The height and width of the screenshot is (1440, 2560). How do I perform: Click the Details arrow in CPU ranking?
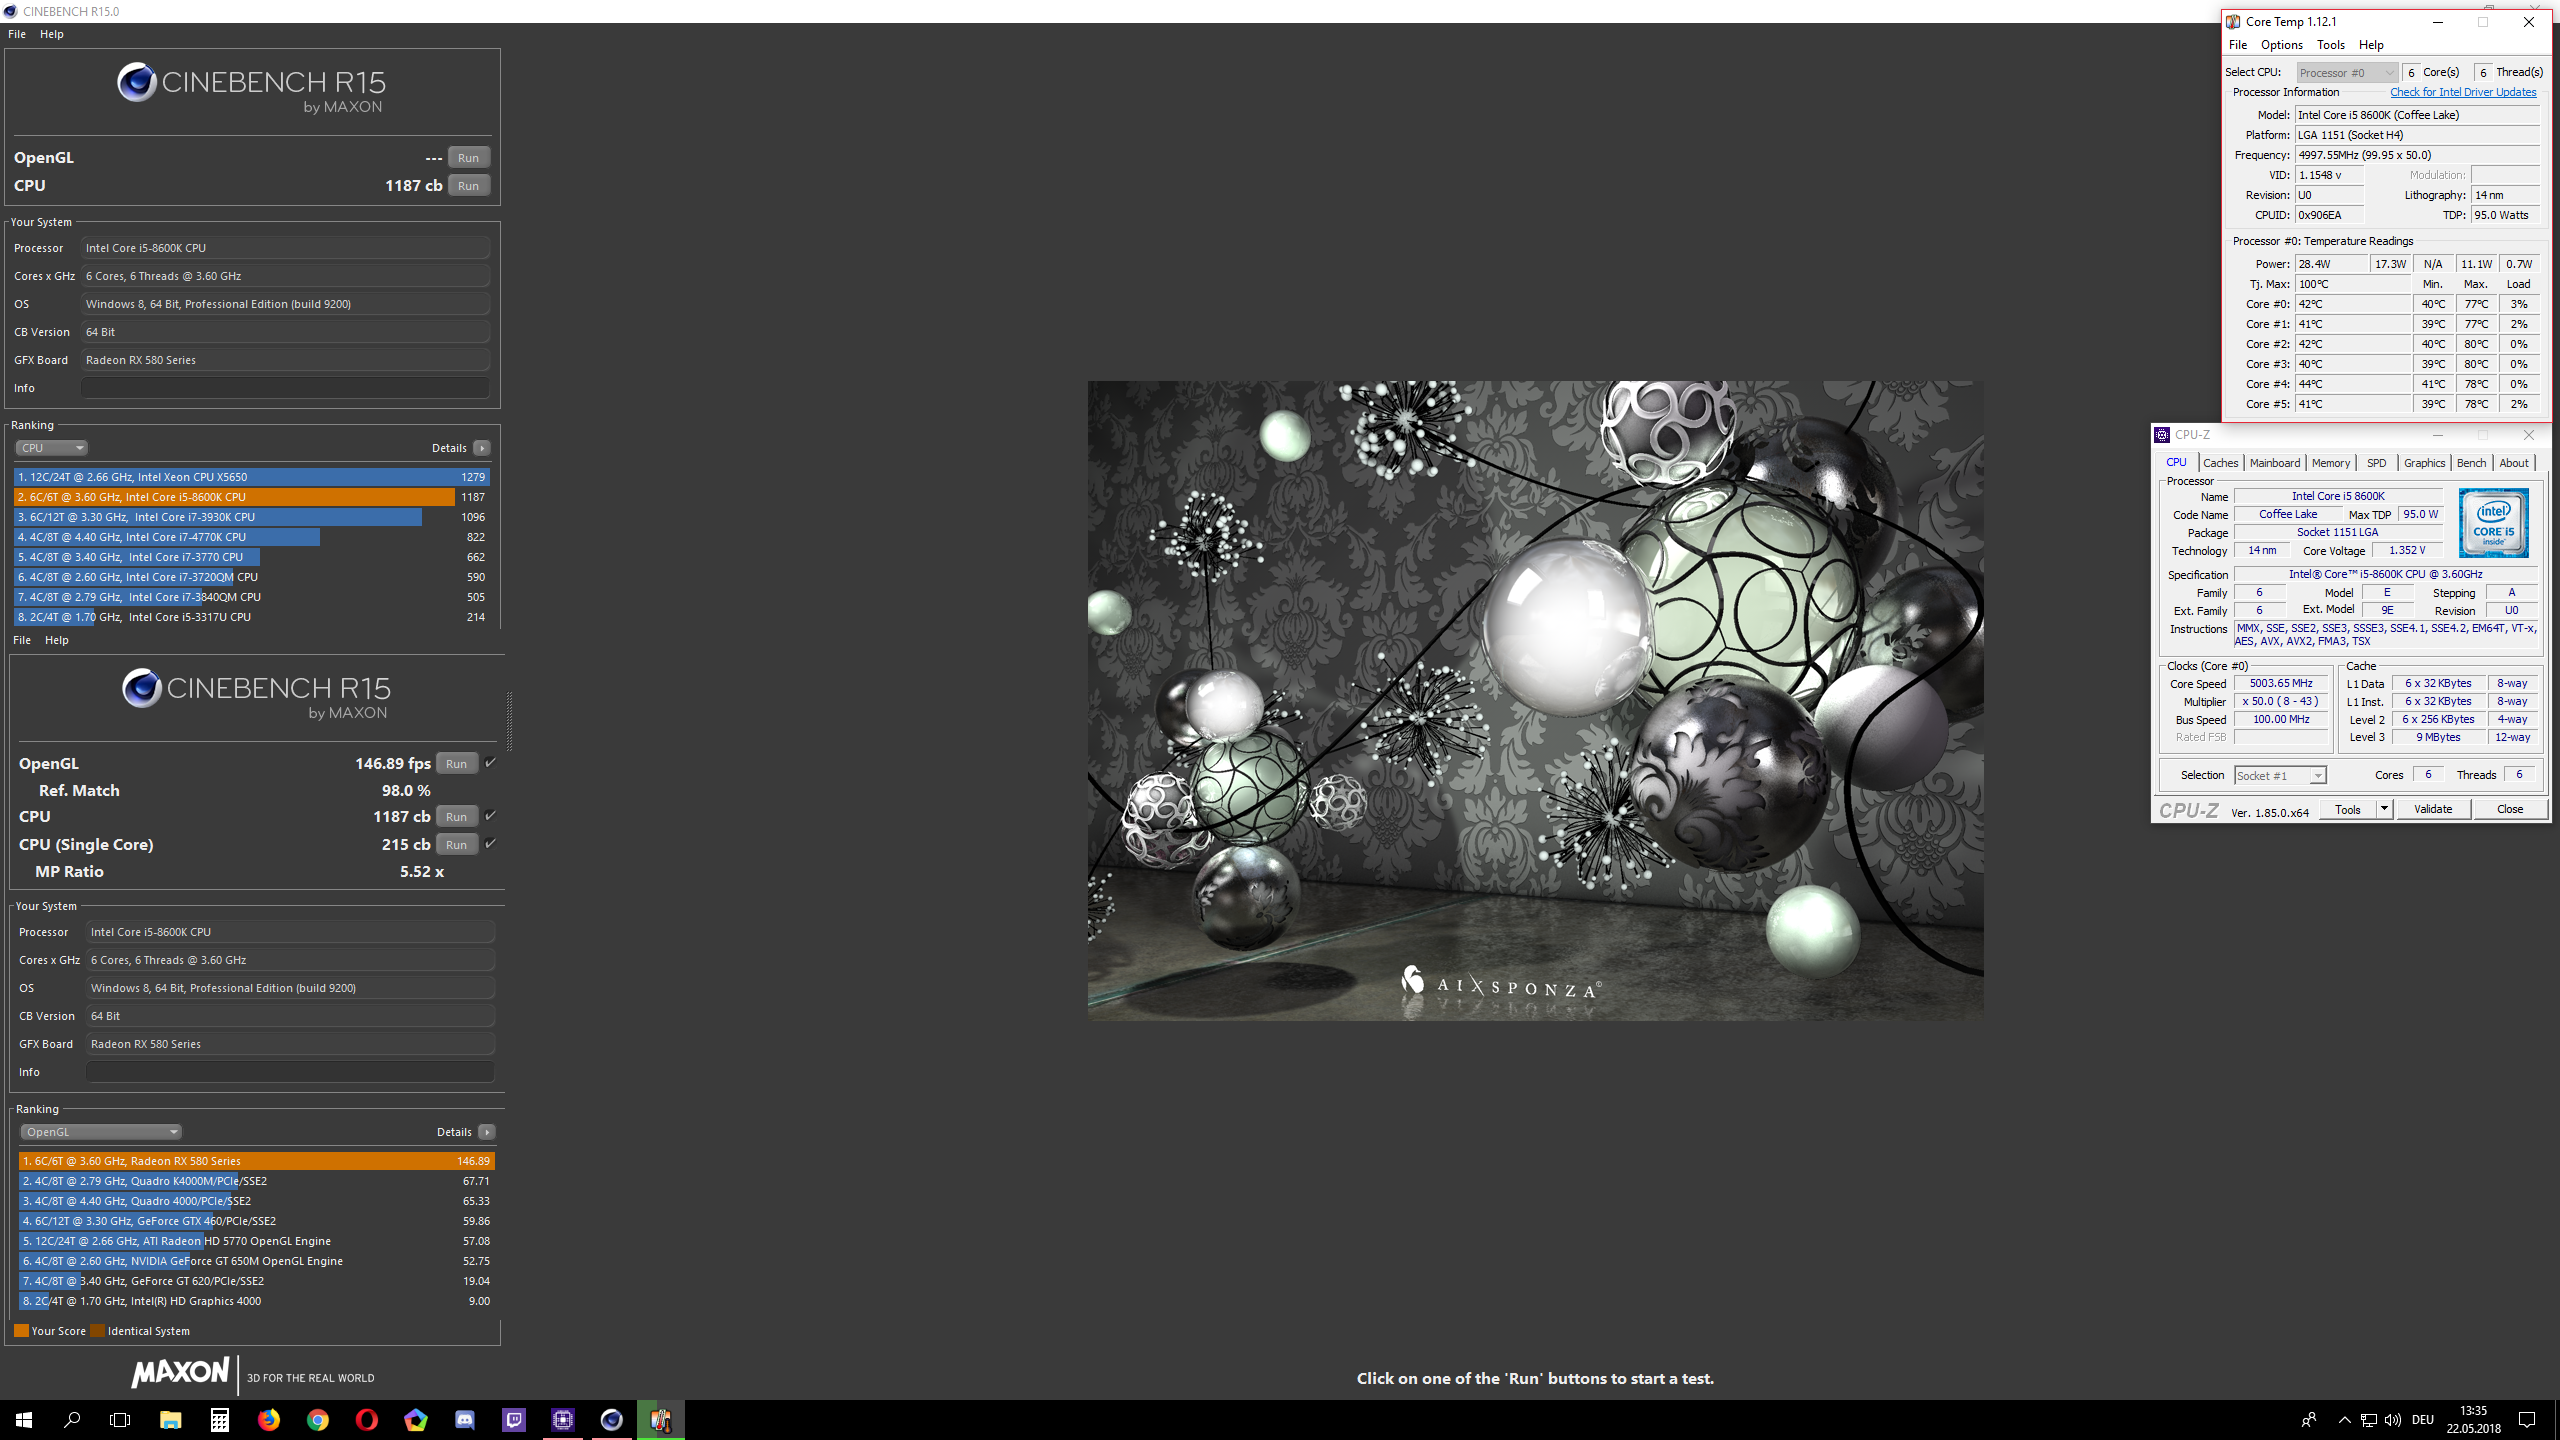click(482, 448)
